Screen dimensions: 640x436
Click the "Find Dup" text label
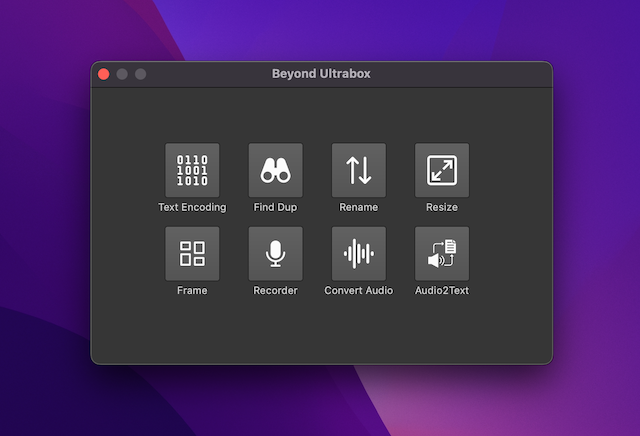point(275,207)
